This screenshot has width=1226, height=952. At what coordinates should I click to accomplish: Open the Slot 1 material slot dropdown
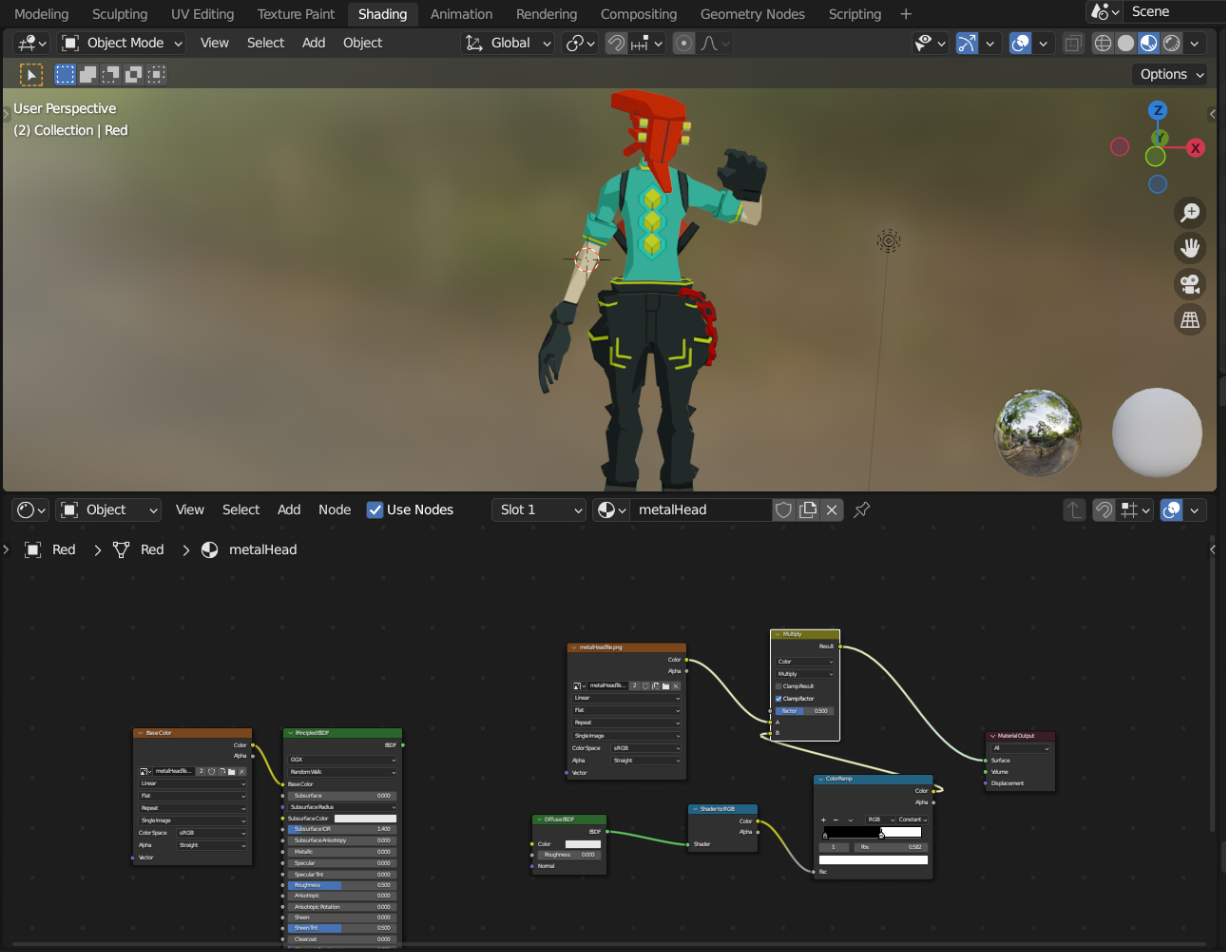tap(538, 510)
